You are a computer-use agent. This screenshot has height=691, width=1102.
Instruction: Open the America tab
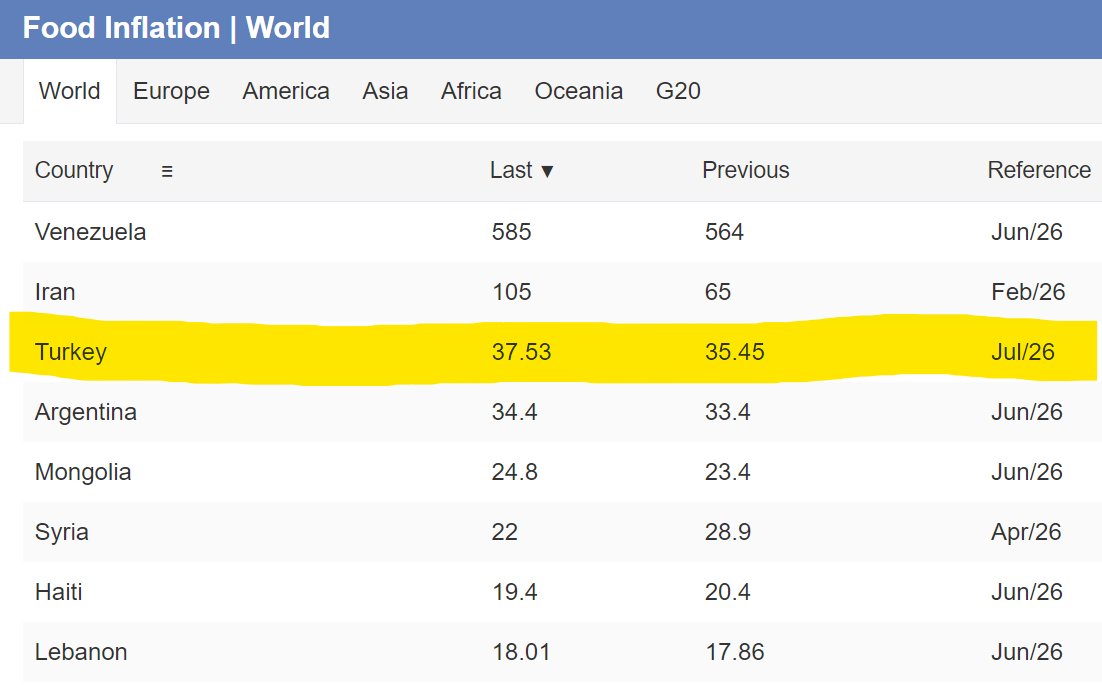coord(286,91)
